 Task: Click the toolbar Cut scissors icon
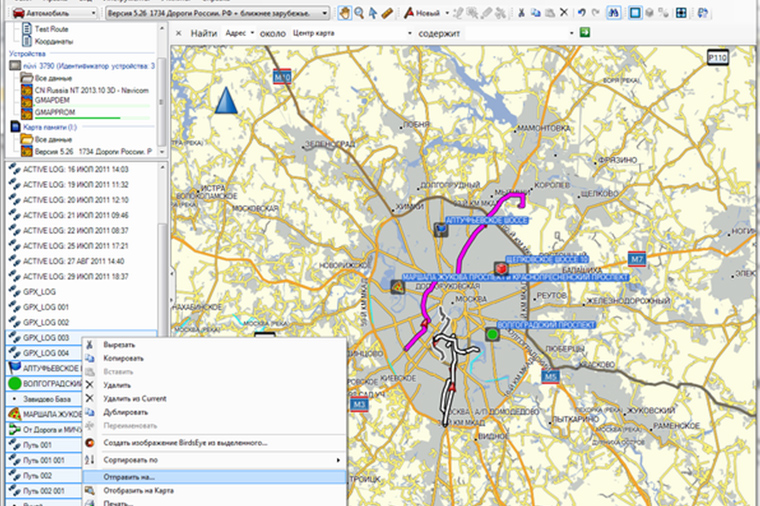click(x=522, y=13)
